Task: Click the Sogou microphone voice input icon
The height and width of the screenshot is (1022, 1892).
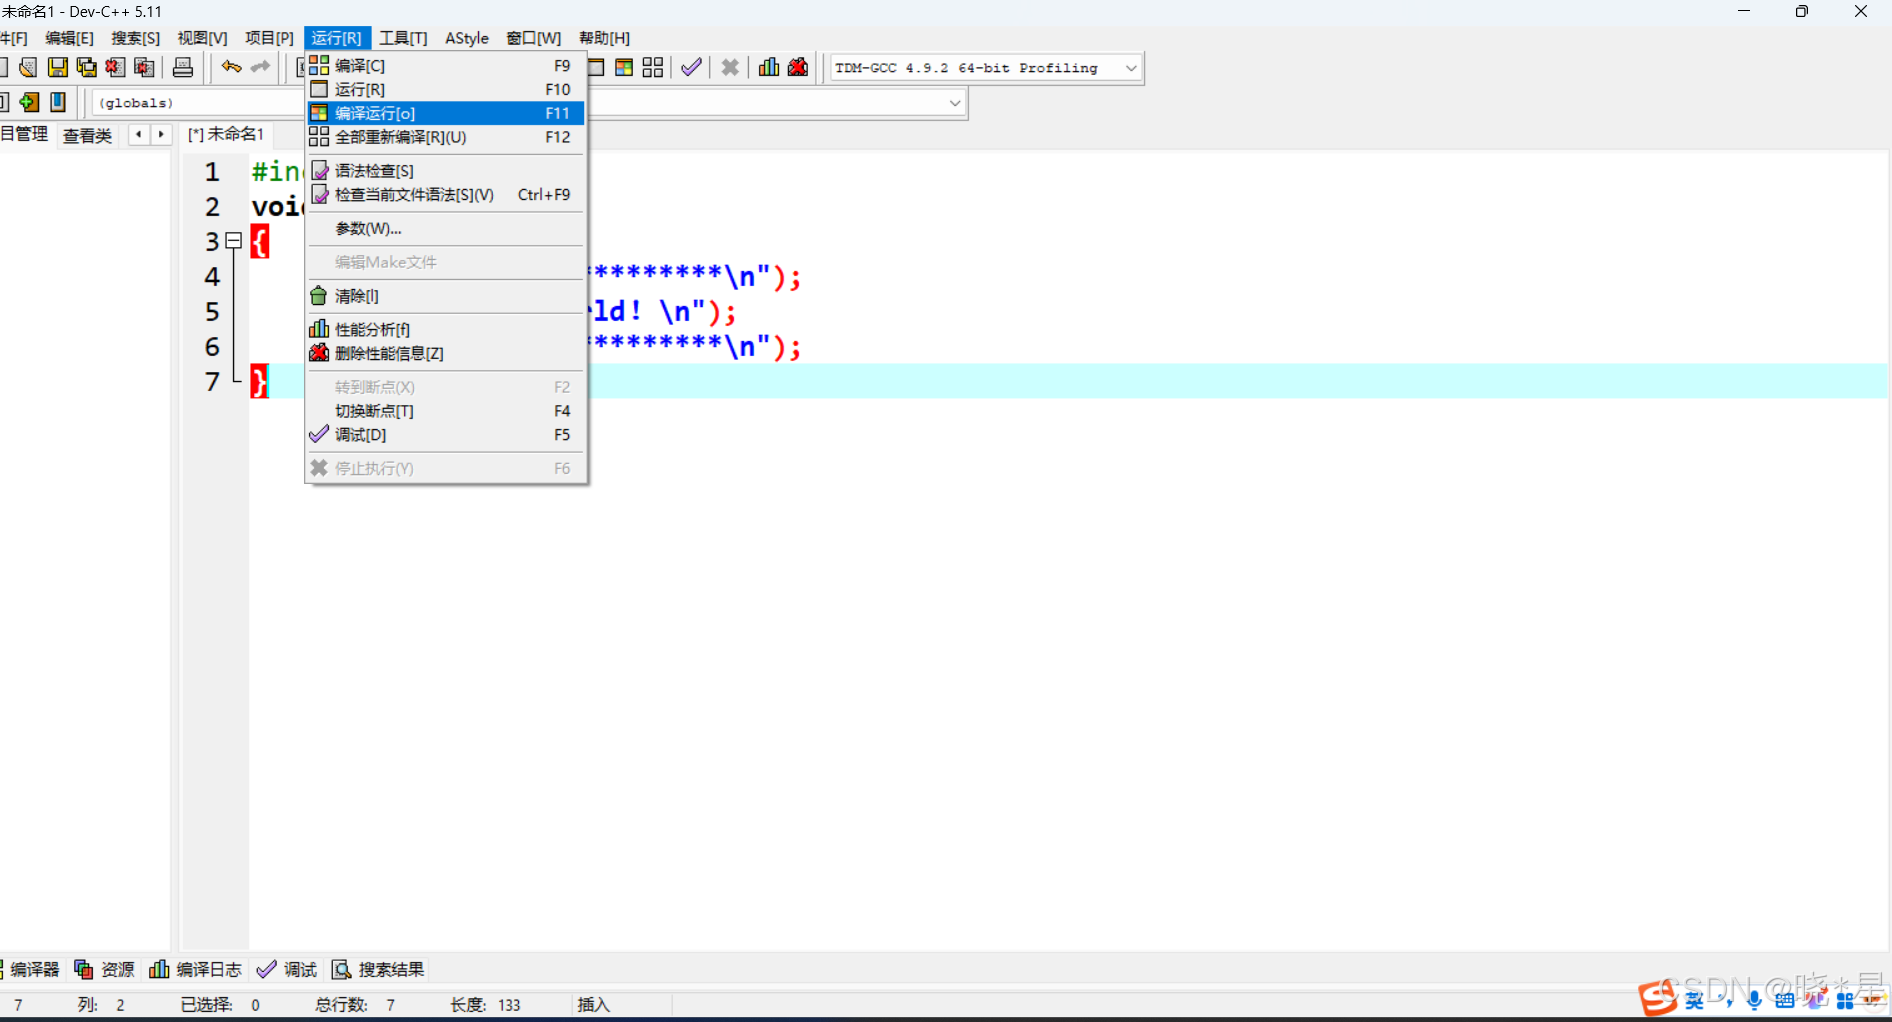Action: click(x=1755, y=1001)
